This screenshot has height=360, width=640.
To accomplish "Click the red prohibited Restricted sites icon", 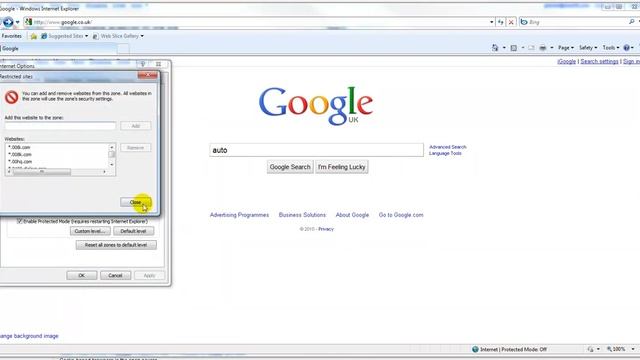I will click(11, 97).
